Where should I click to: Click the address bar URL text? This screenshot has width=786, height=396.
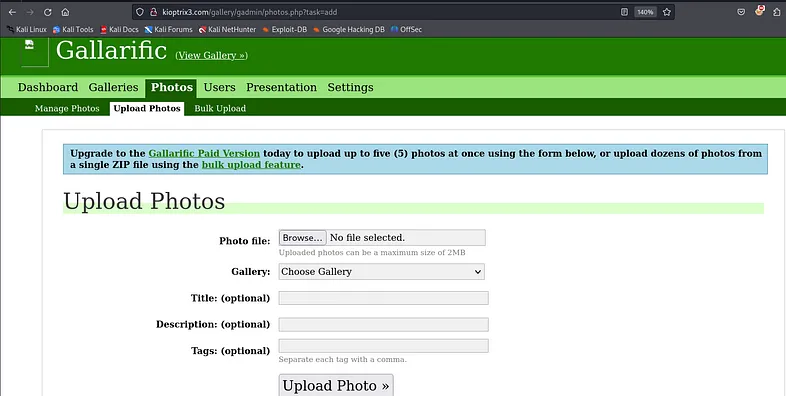tap(250, 12)
